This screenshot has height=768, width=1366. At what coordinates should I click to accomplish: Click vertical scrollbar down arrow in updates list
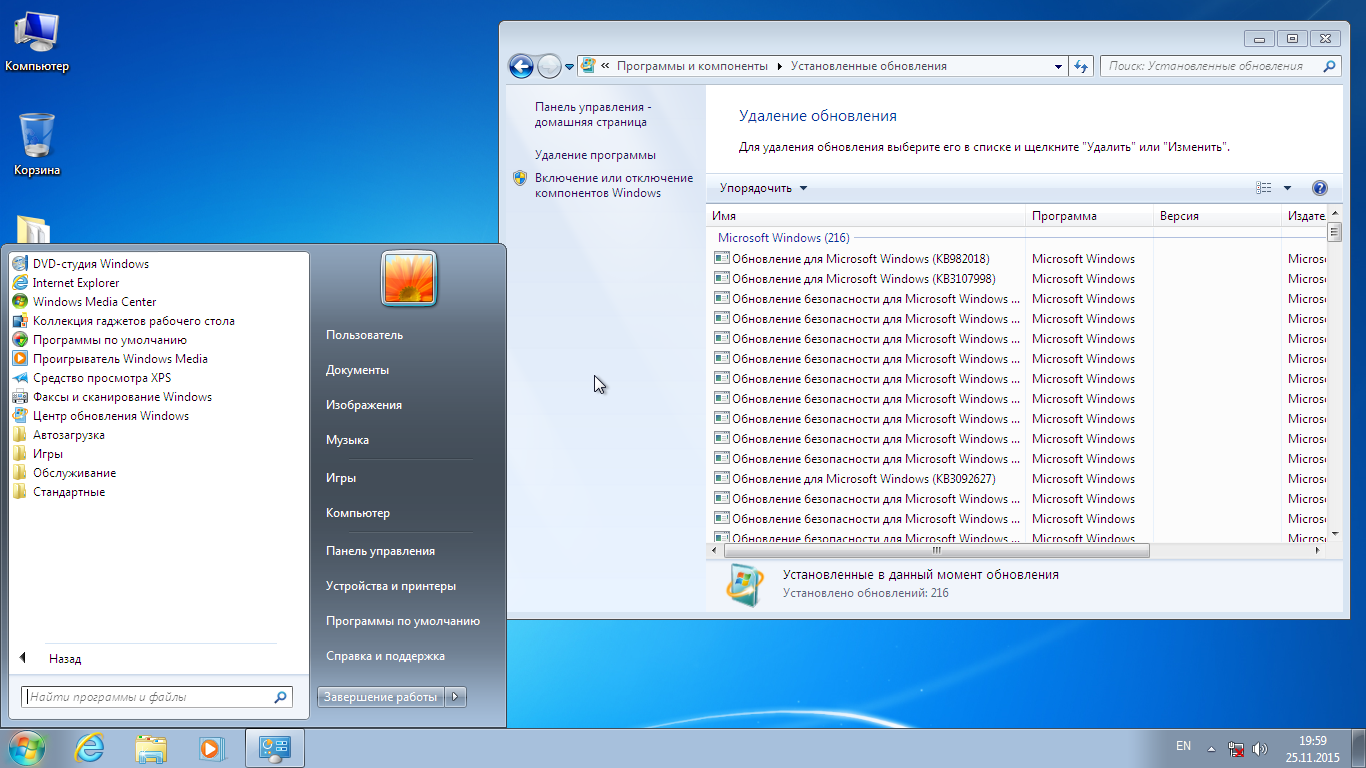point(1333,534)
